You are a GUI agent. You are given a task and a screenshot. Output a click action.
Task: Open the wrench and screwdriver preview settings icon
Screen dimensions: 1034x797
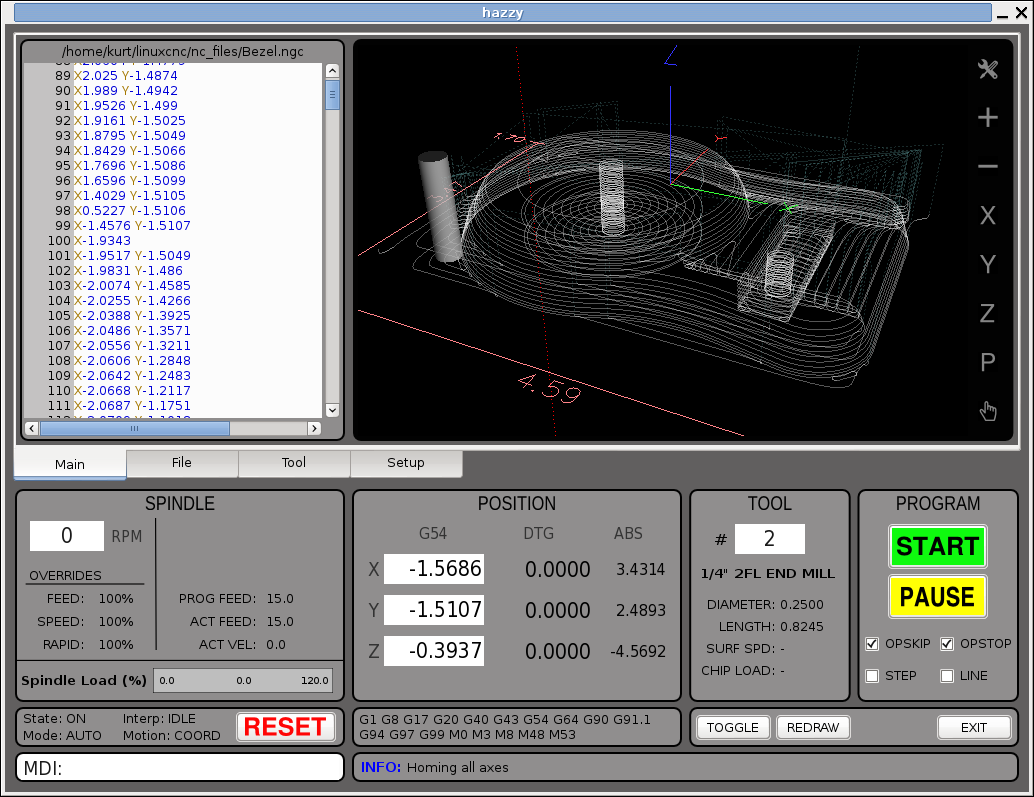(x=987, y=69)
